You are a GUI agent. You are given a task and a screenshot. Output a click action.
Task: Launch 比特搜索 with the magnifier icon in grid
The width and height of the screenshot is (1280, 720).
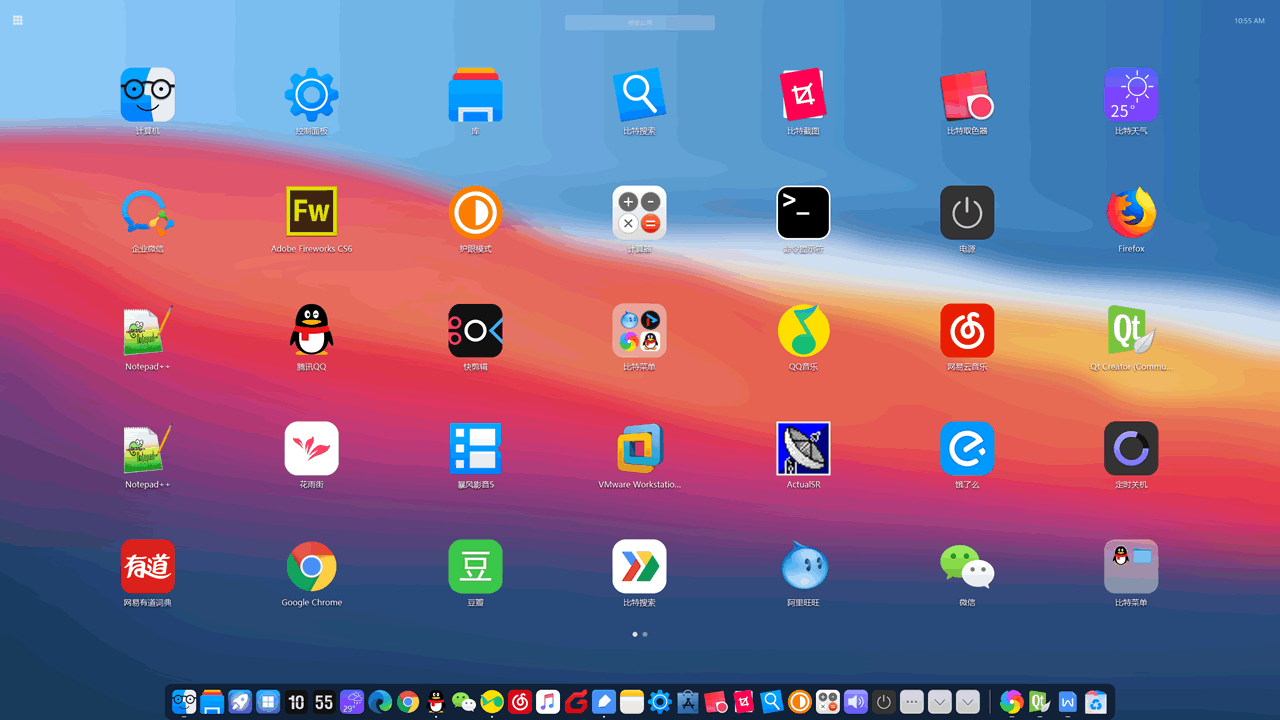[639, 95]
